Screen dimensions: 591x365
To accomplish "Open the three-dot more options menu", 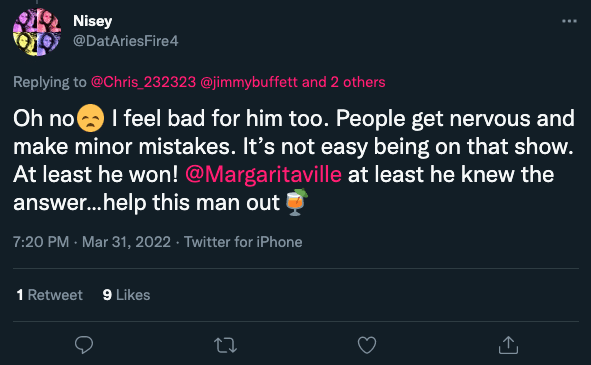I will (x=569, y=21).
